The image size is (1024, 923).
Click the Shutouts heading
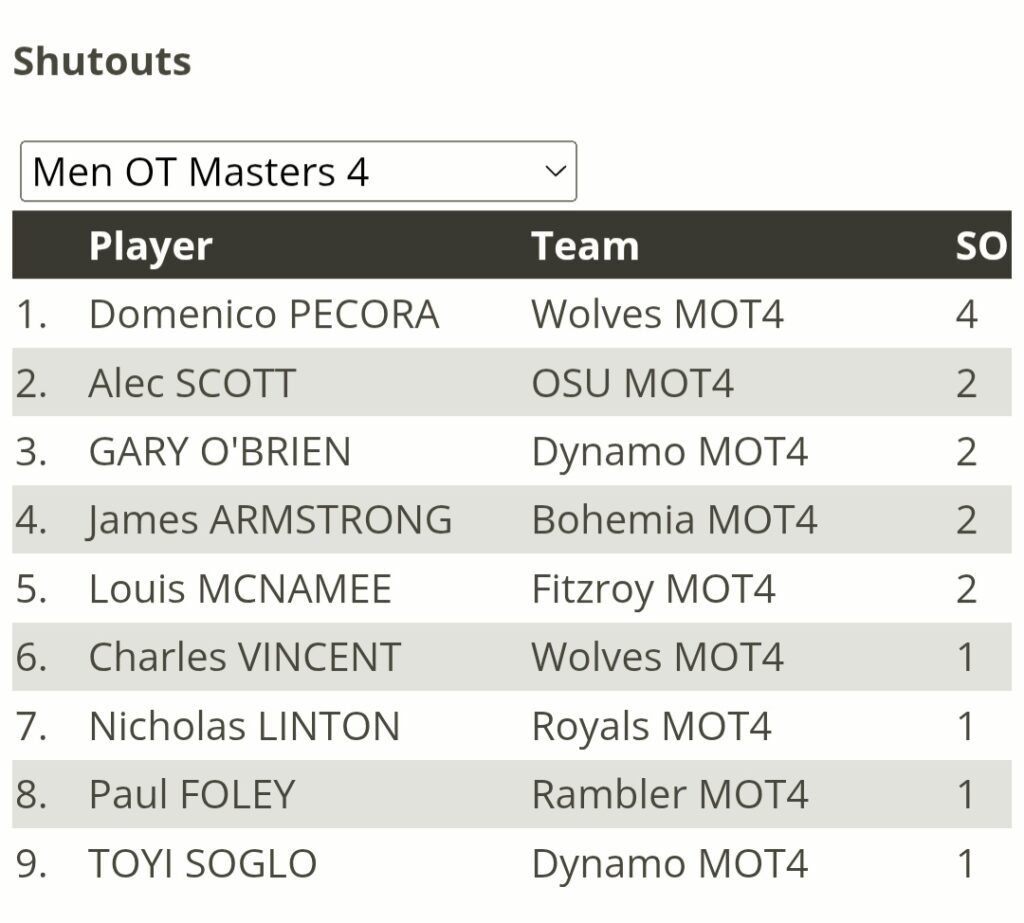click(x=103, y=61)
